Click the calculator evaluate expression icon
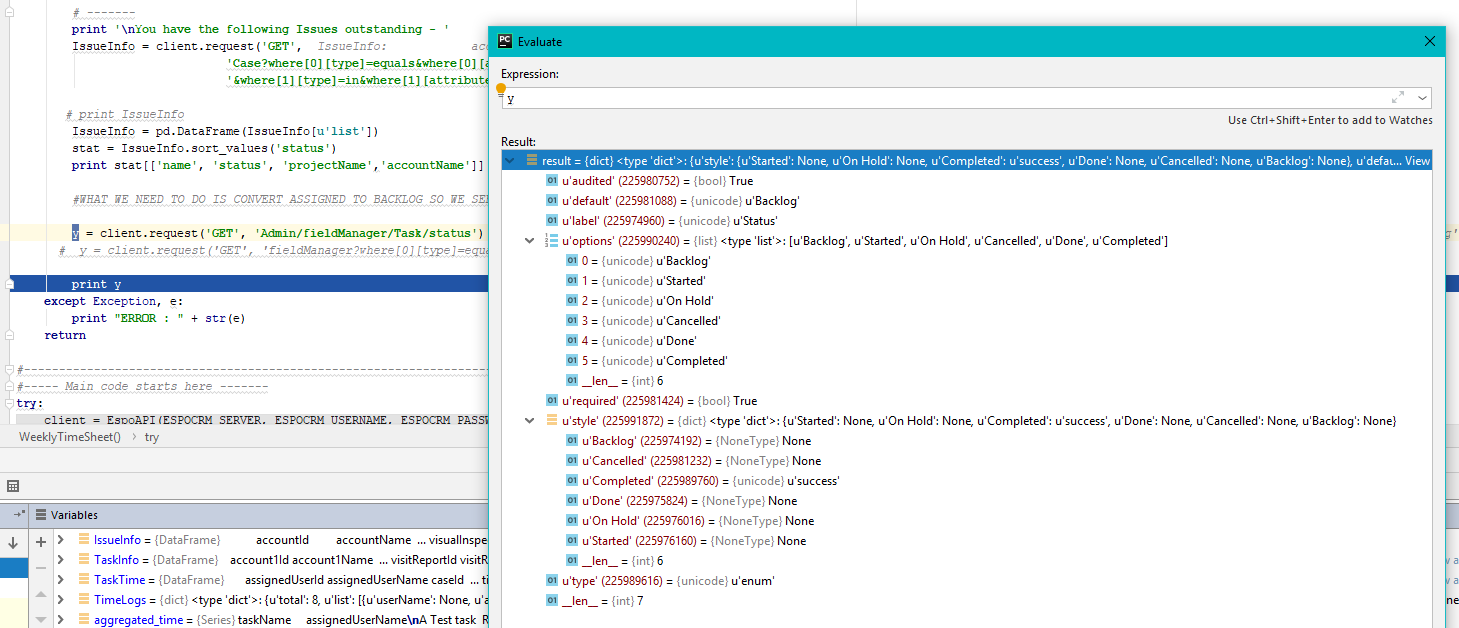The image size is (1459, 628). 13,486
